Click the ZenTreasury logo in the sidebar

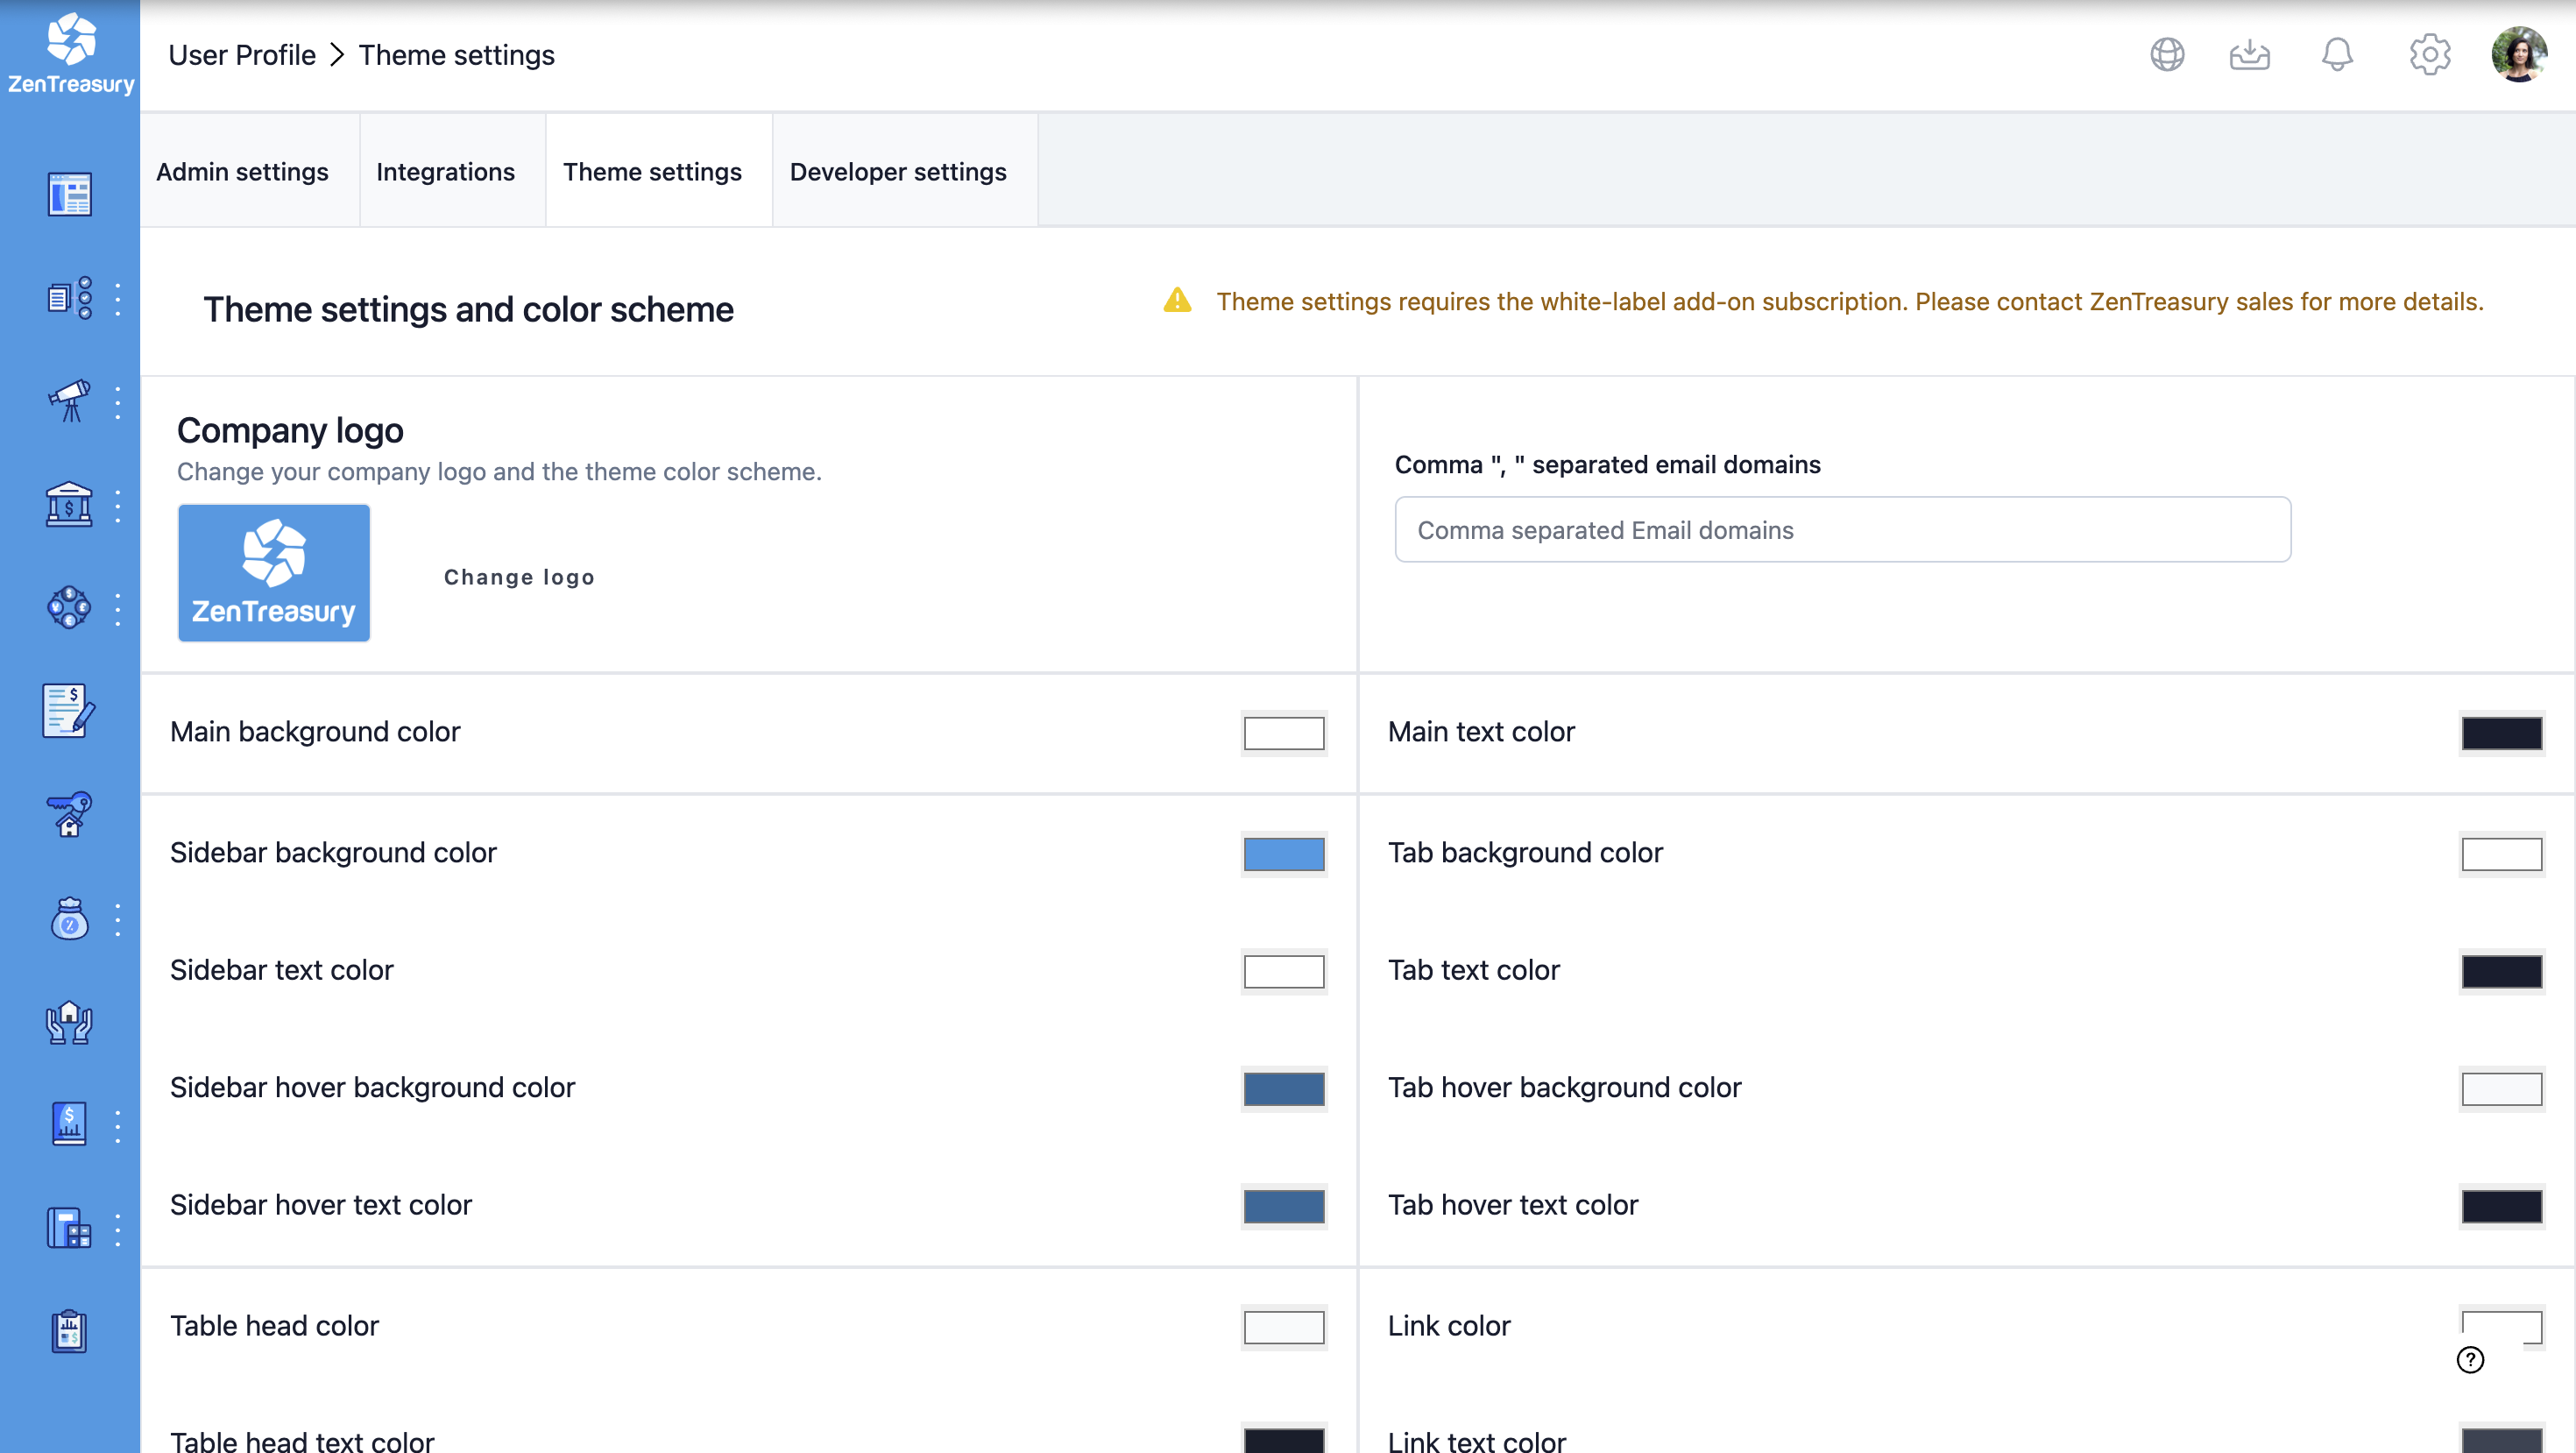click(x=71, y=55)
